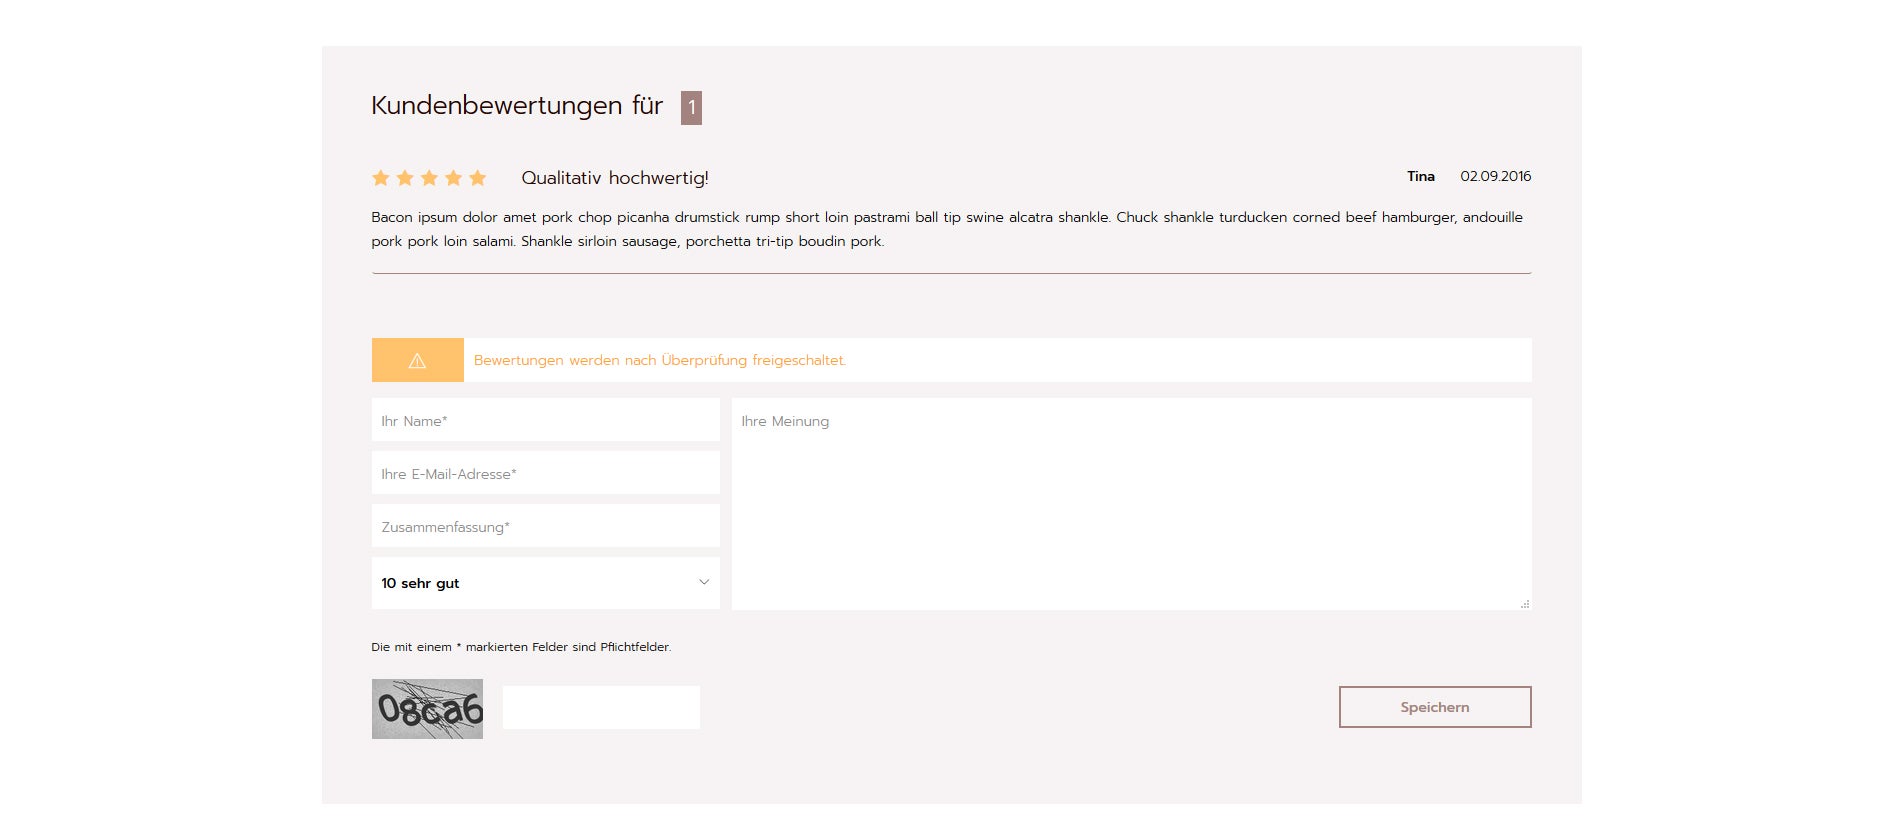Click into the Ihre Meinung text area
The image size is (1902, 840).
tap(1131, 504)
